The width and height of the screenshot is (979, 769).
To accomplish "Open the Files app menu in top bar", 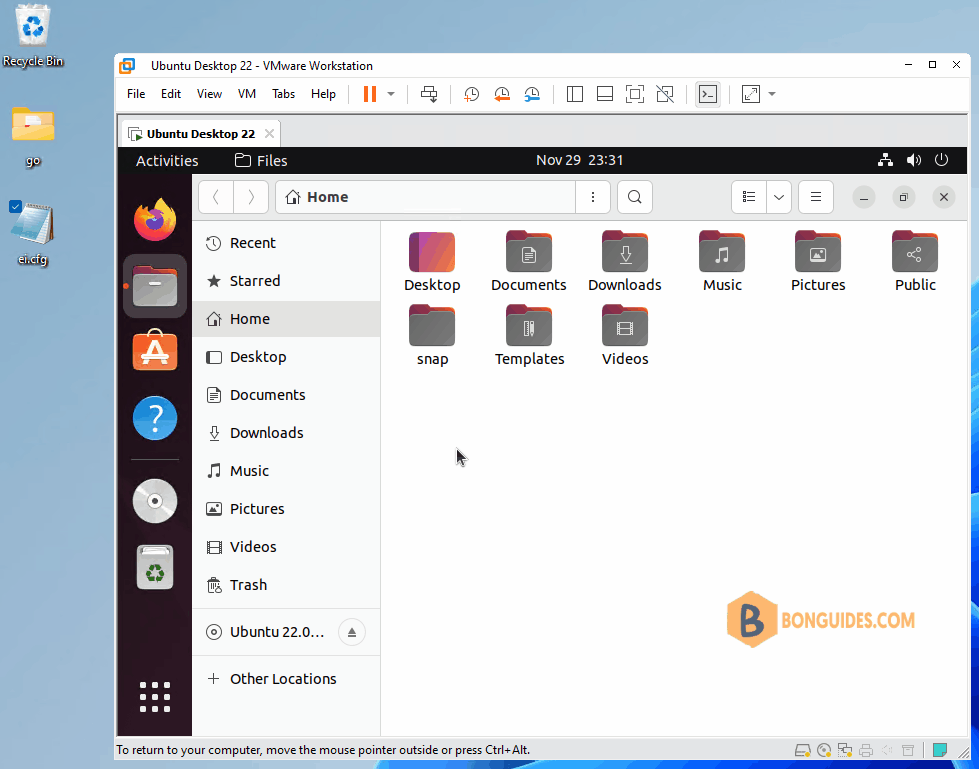I will [x=261, y=160].
